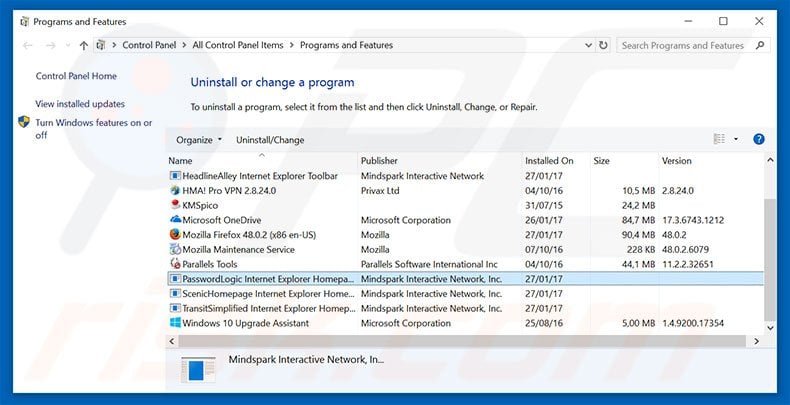Select HeadlineAlley Internet Explorer Toolbar row

(x=465, y=176)
